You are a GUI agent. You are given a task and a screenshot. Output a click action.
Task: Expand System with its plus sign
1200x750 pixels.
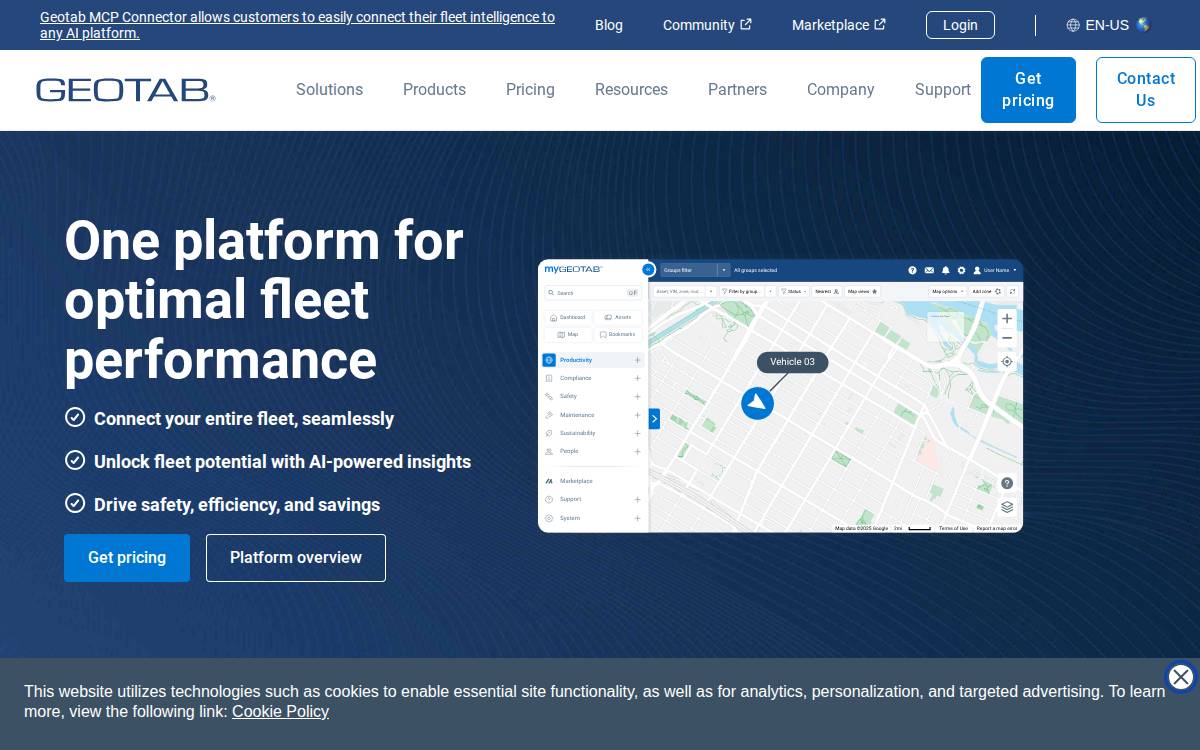(637, 518)
